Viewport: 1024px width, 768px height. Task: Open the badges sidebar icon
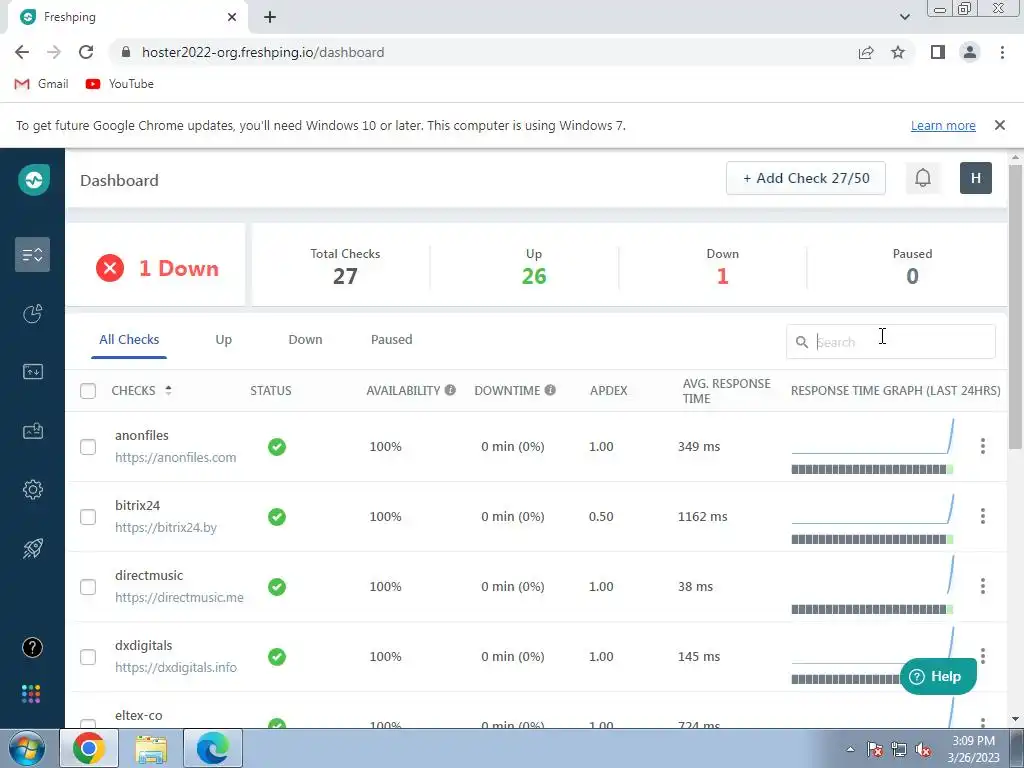pyautogui.click(x=33, y=431)
